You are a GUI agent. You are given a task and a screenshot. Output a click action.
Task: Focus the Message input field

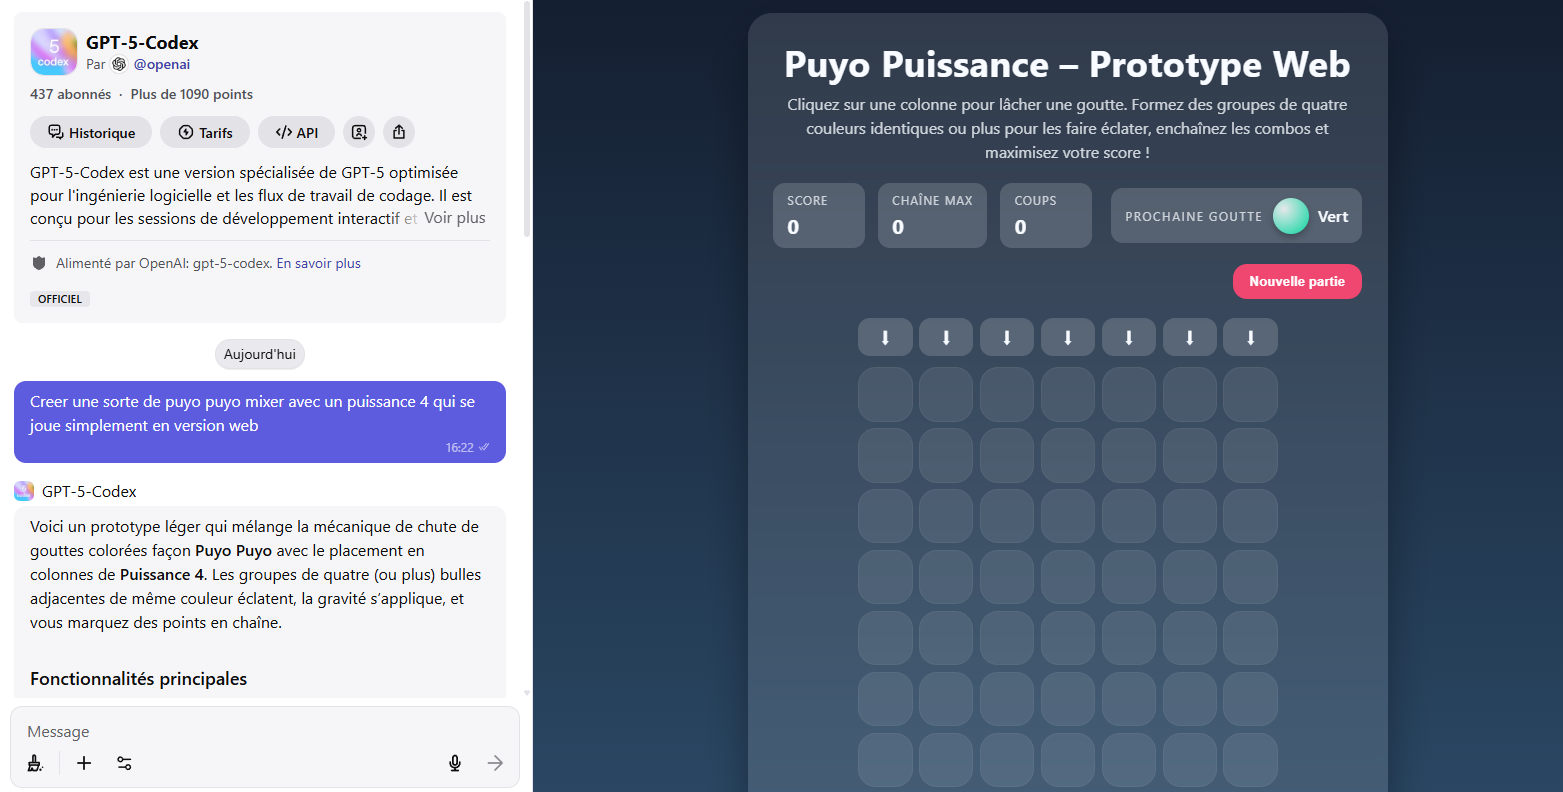[x=230, y=732]
